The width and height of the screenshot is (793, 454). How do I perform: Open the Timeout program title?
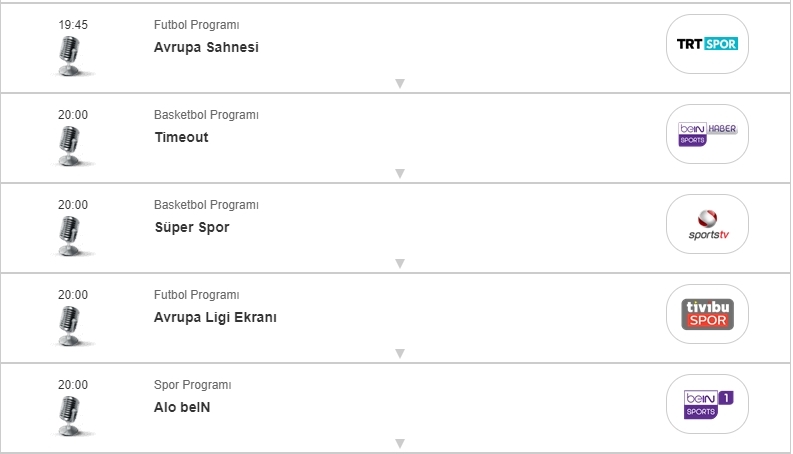181,137
